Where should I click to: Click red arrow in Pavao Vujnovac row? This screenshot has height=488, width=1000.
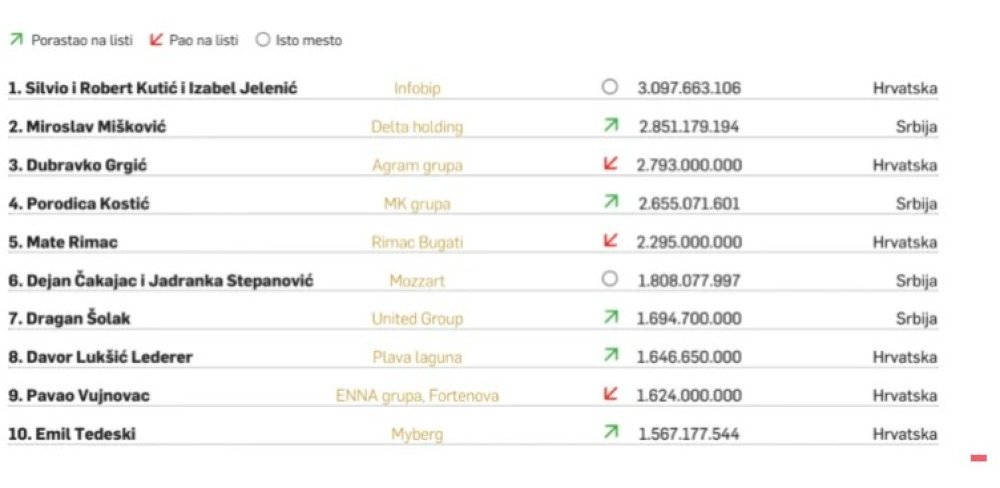(x=611, y=395)
